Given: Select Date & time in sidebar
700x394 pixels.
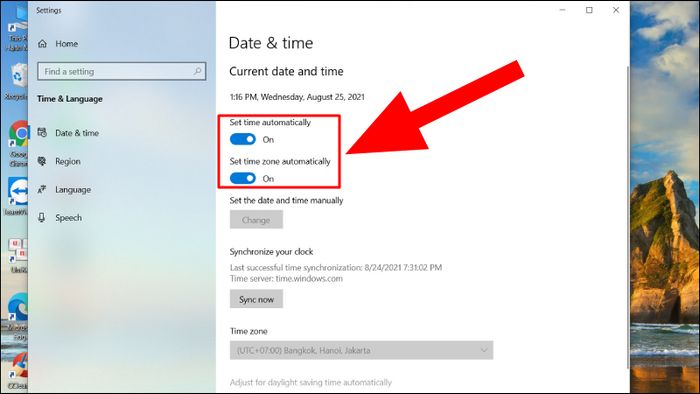Looking at the screenshot, I should tap(77, 133).
